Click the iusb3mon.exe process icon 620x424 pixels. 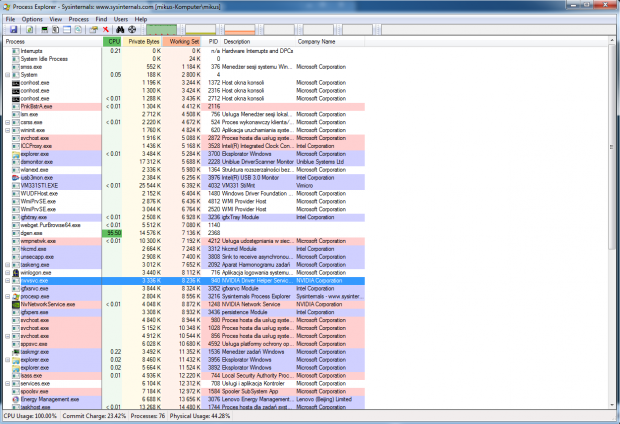click(x=16, y=178)
